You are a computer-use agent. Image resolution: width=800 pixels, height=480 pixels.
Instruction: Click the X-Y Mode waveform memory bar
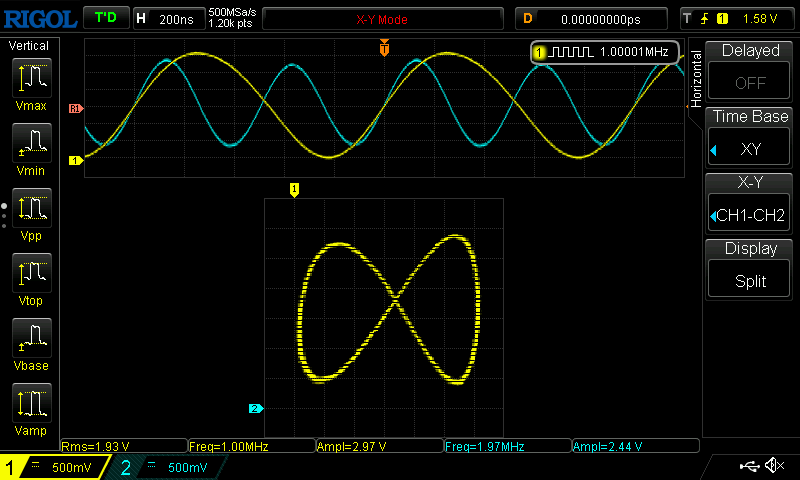coord(383,19)
